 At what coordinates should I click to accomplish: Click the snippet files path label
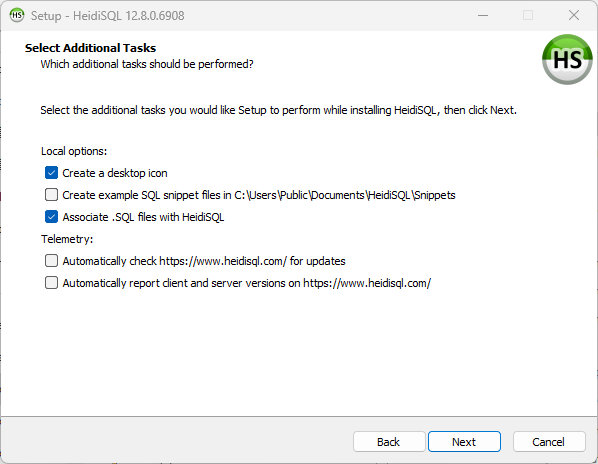[259, 195]
